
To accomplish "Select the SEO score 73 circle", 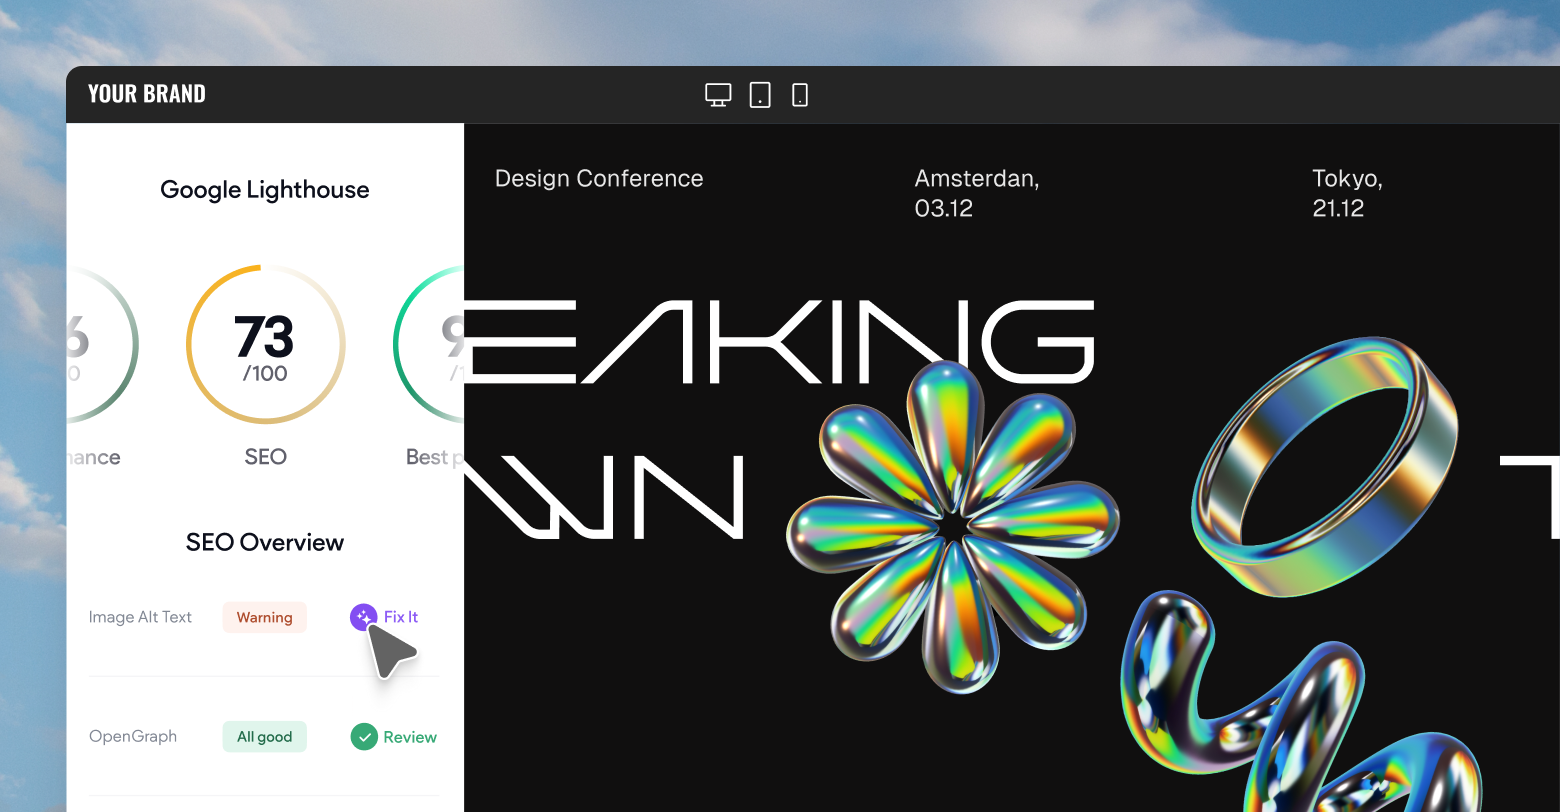I will pyautogui.click(x=265, y=345).
